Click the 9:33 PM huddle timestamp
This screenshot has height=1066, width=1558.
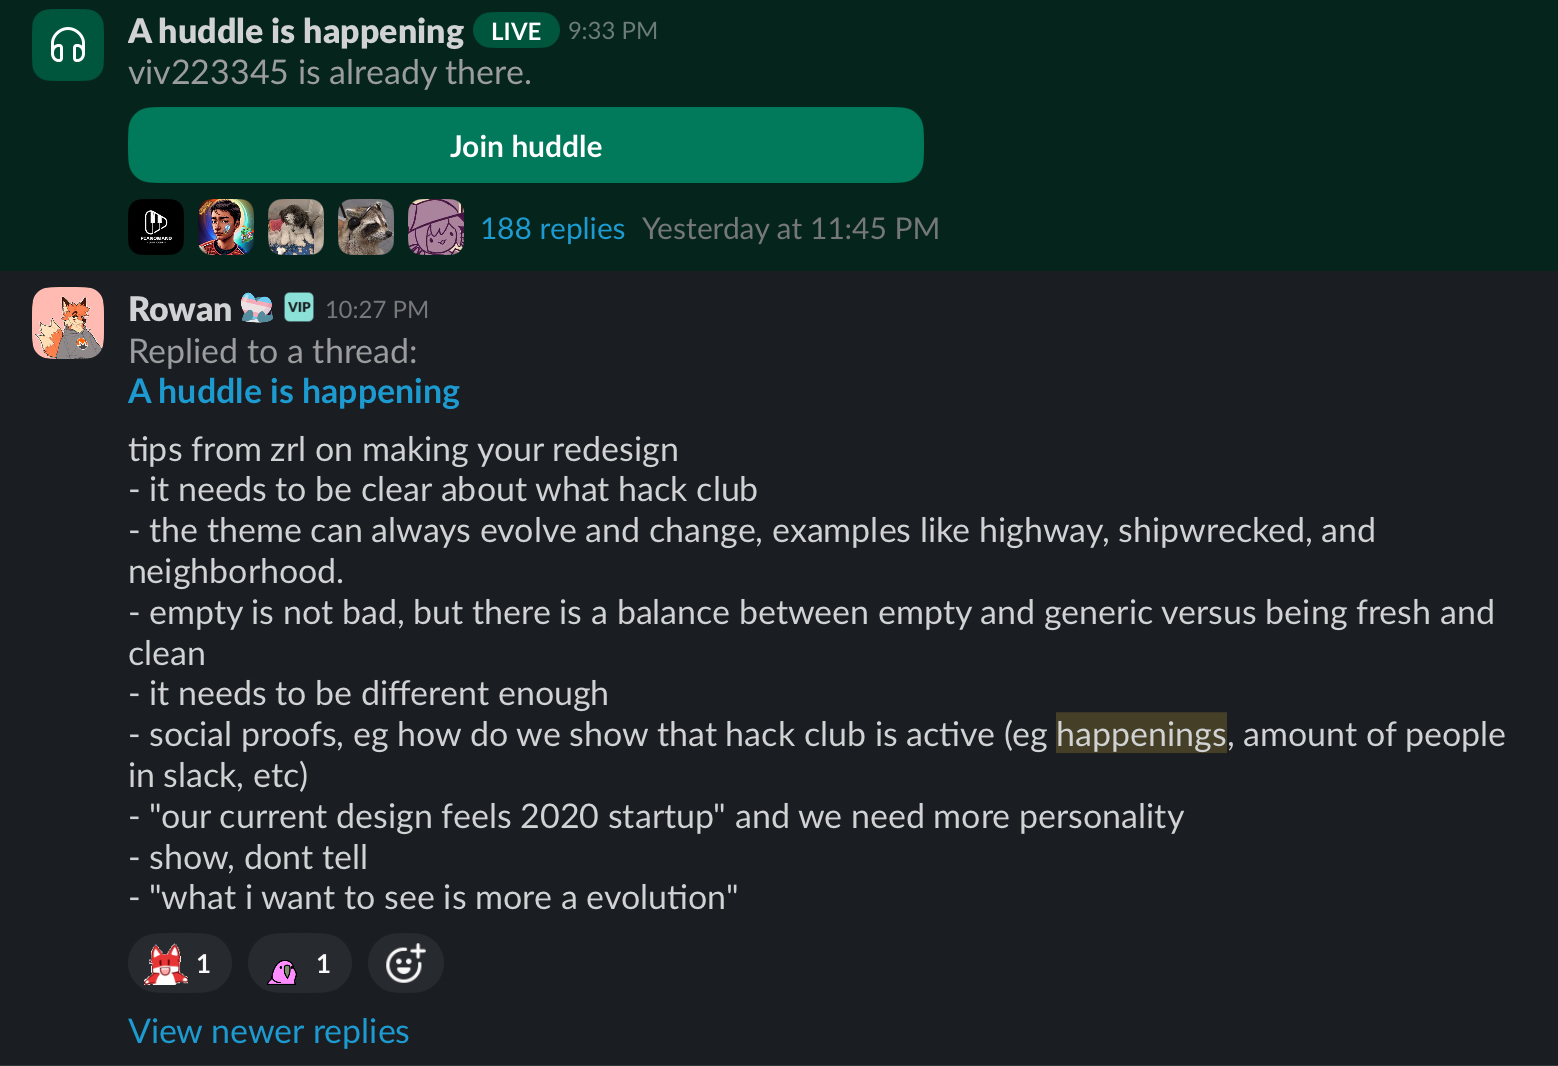613,31
